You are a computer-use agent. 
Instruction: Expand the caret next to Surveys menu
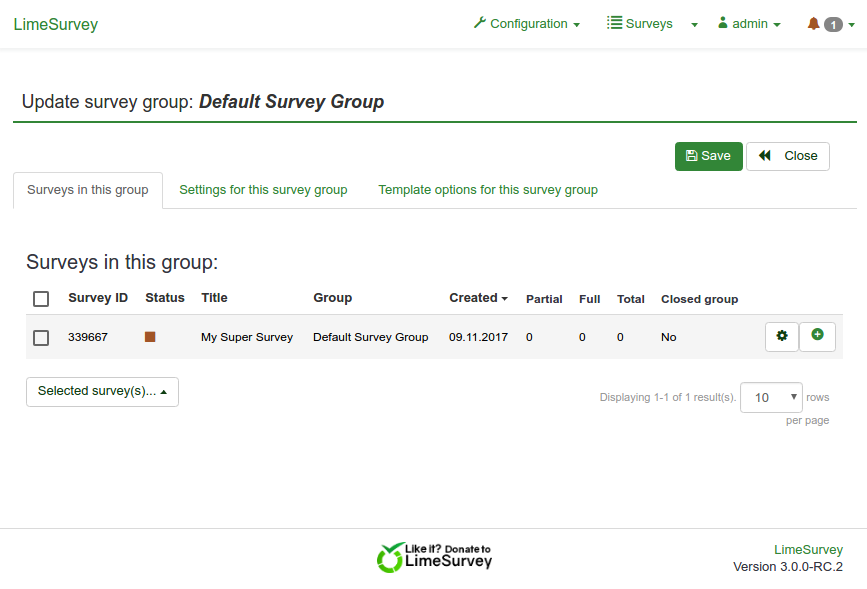pos(694,25)
